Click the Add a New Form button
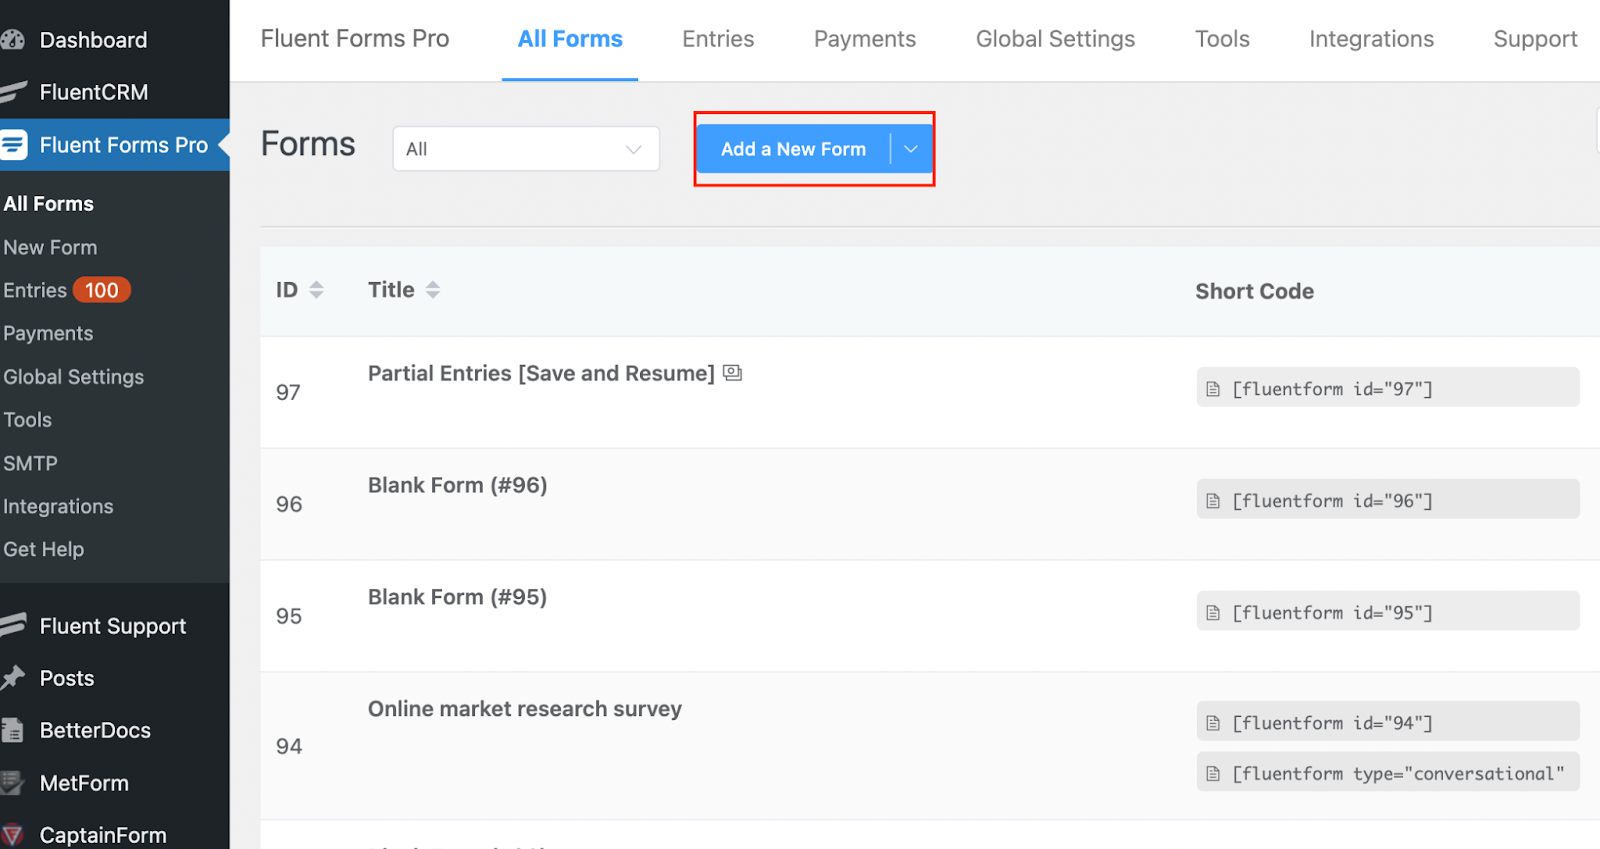Viewport: 1600px width, 849px height. tap(793, 149)
